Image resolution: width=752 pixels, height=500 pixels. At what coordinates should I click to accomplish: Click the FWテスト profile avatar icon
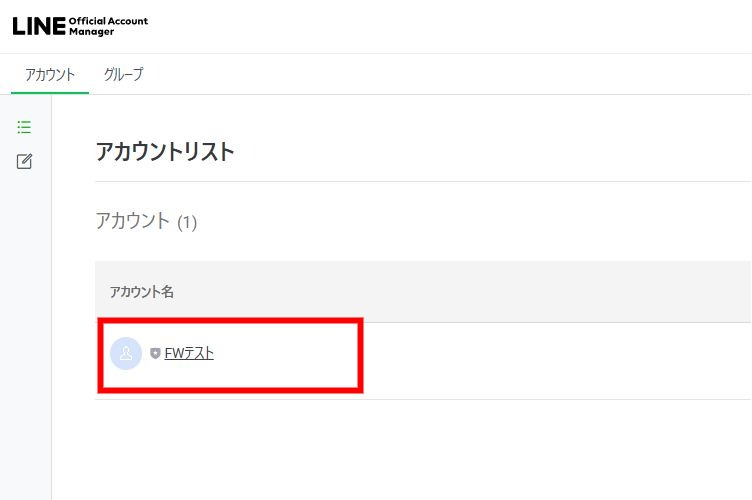[126, 353]
